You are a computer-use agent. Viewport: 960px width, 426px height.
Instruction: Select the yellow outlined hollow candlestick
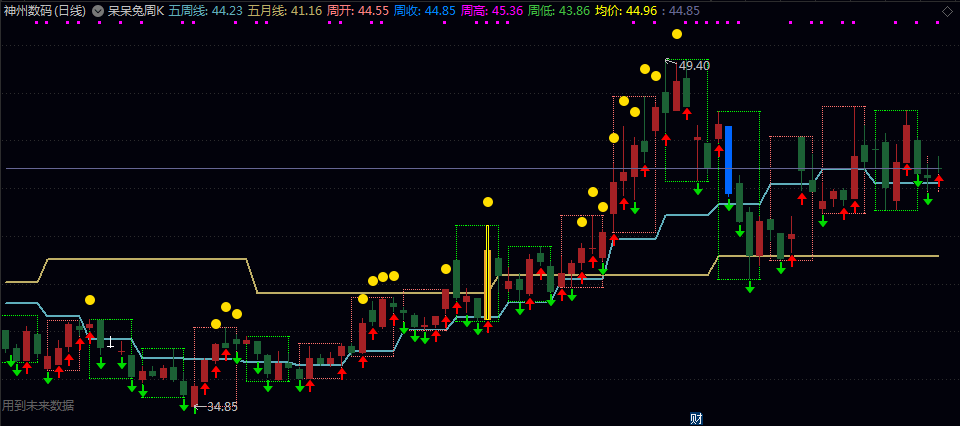[488, 272]
